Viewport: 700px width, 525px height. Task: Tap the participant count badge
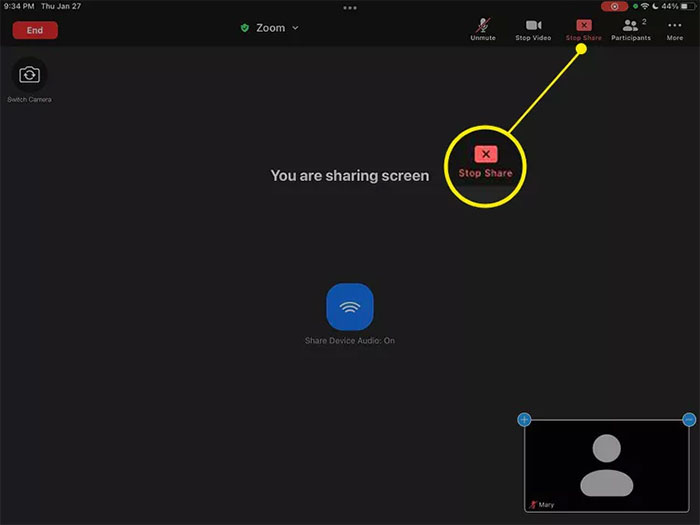click(645, 20)
